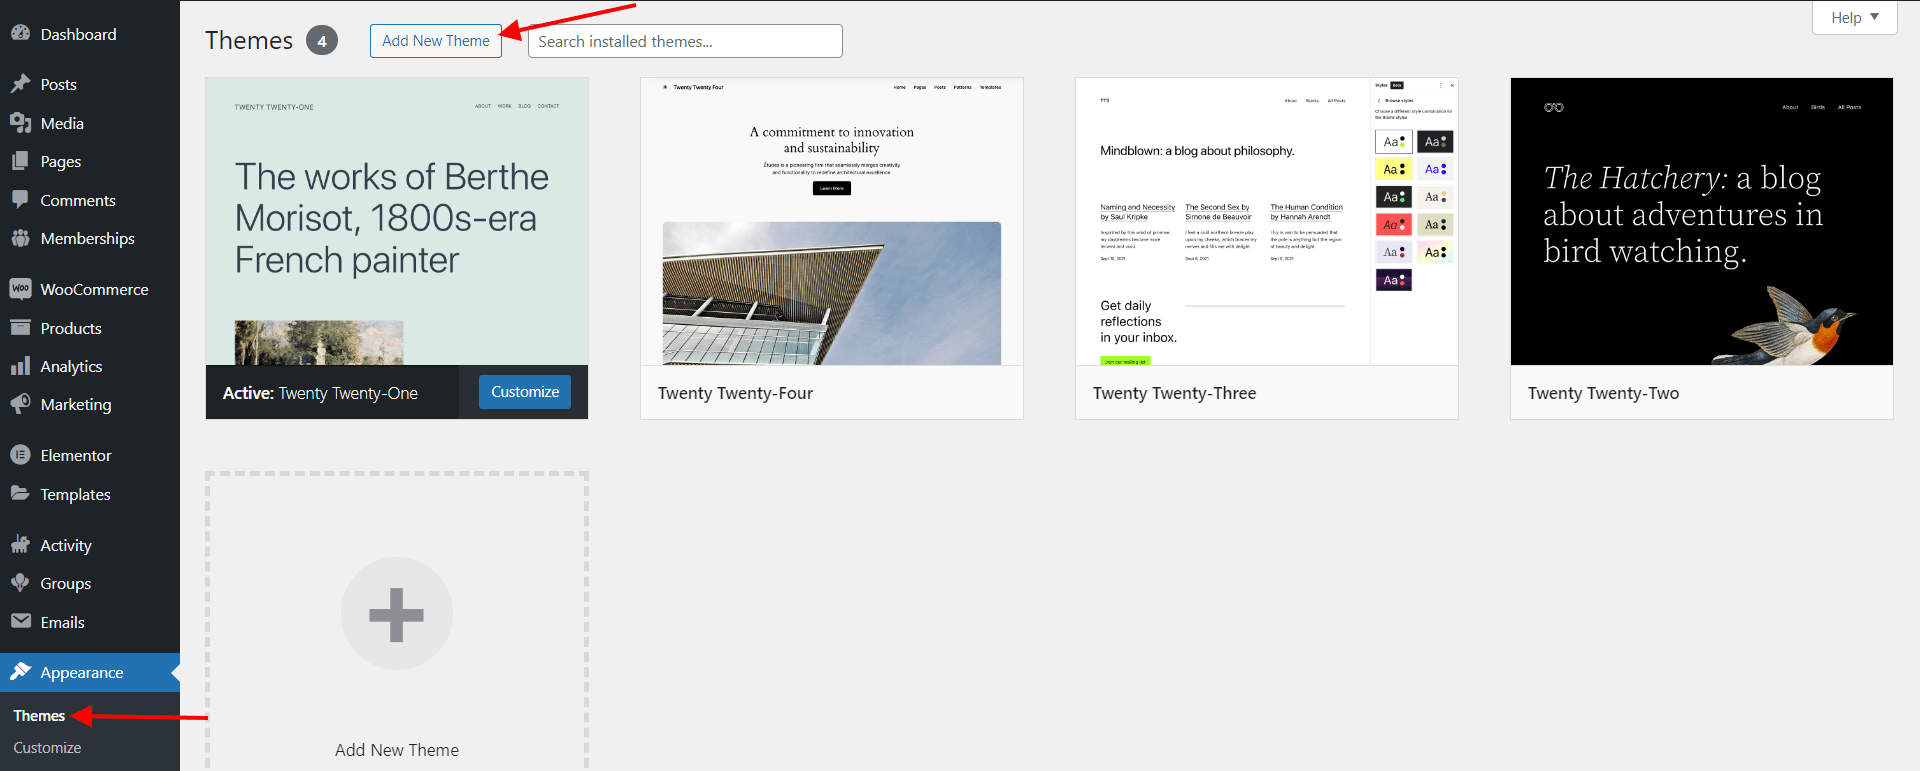This screenshot has width=1920, height=771.
Task: Click the Groups icon in sidebar
Action: [20, 583]
